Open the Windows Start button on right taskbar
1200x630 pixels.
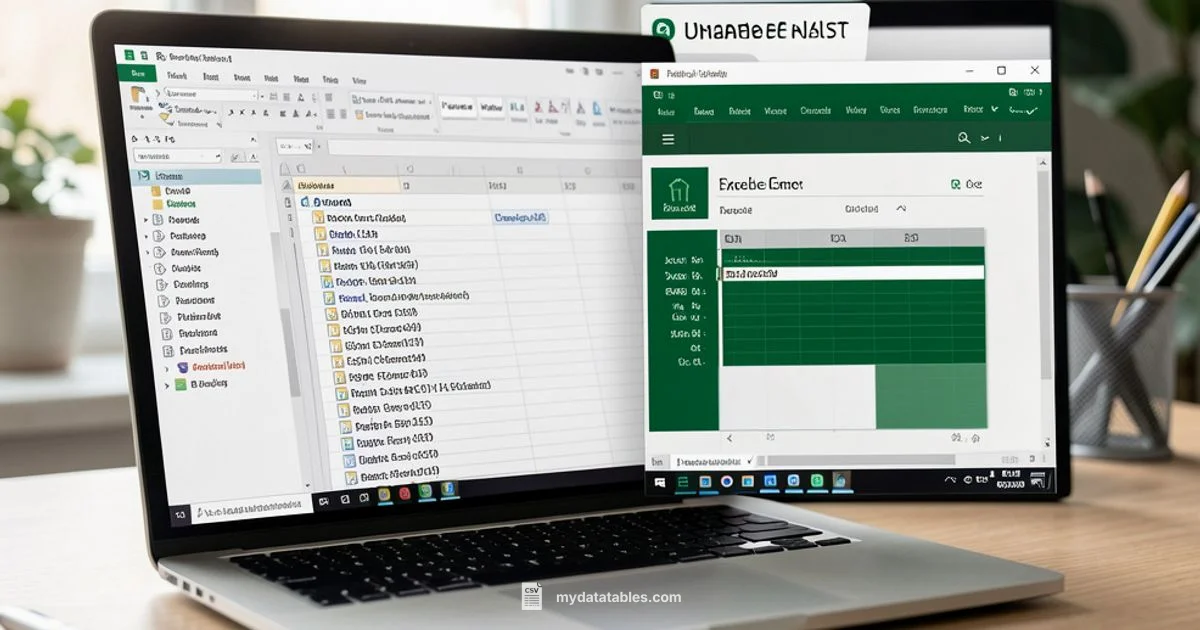(x=660, y=482)
